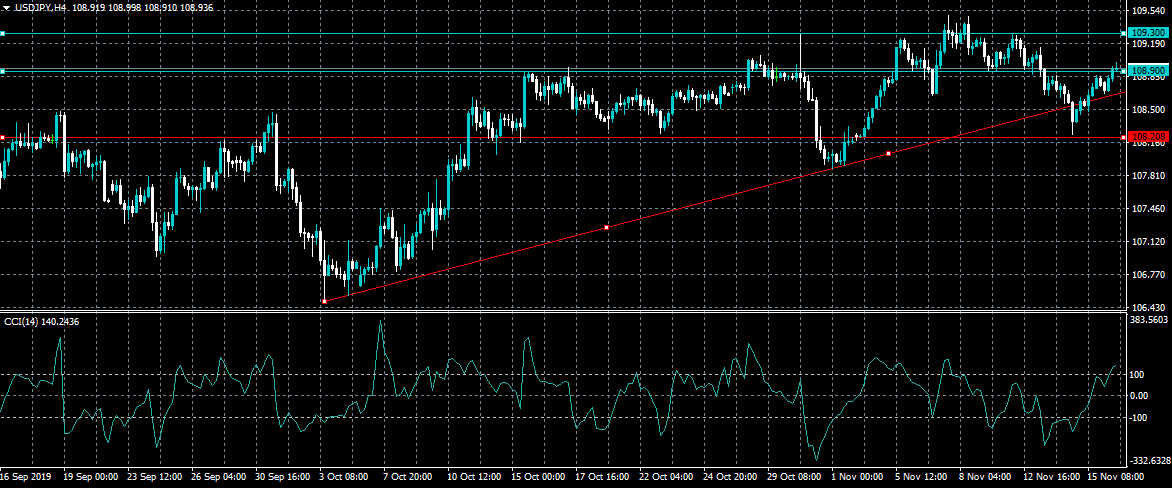Click the 24 Oct 20:00 time label
Viewport: 1172px width, 488px height.
tap(732, 476)
